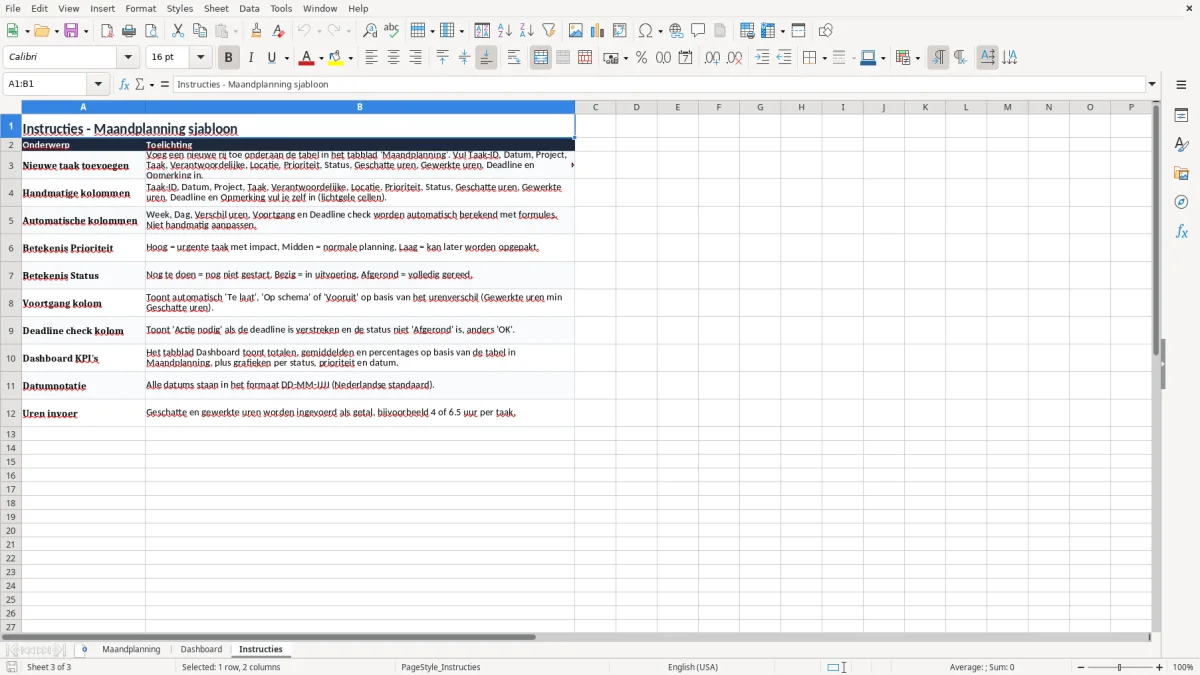Image resolution: width=1200 pixels, height=675 pixels.
Task: Click the Save document icon
Action: click(71, 31)
